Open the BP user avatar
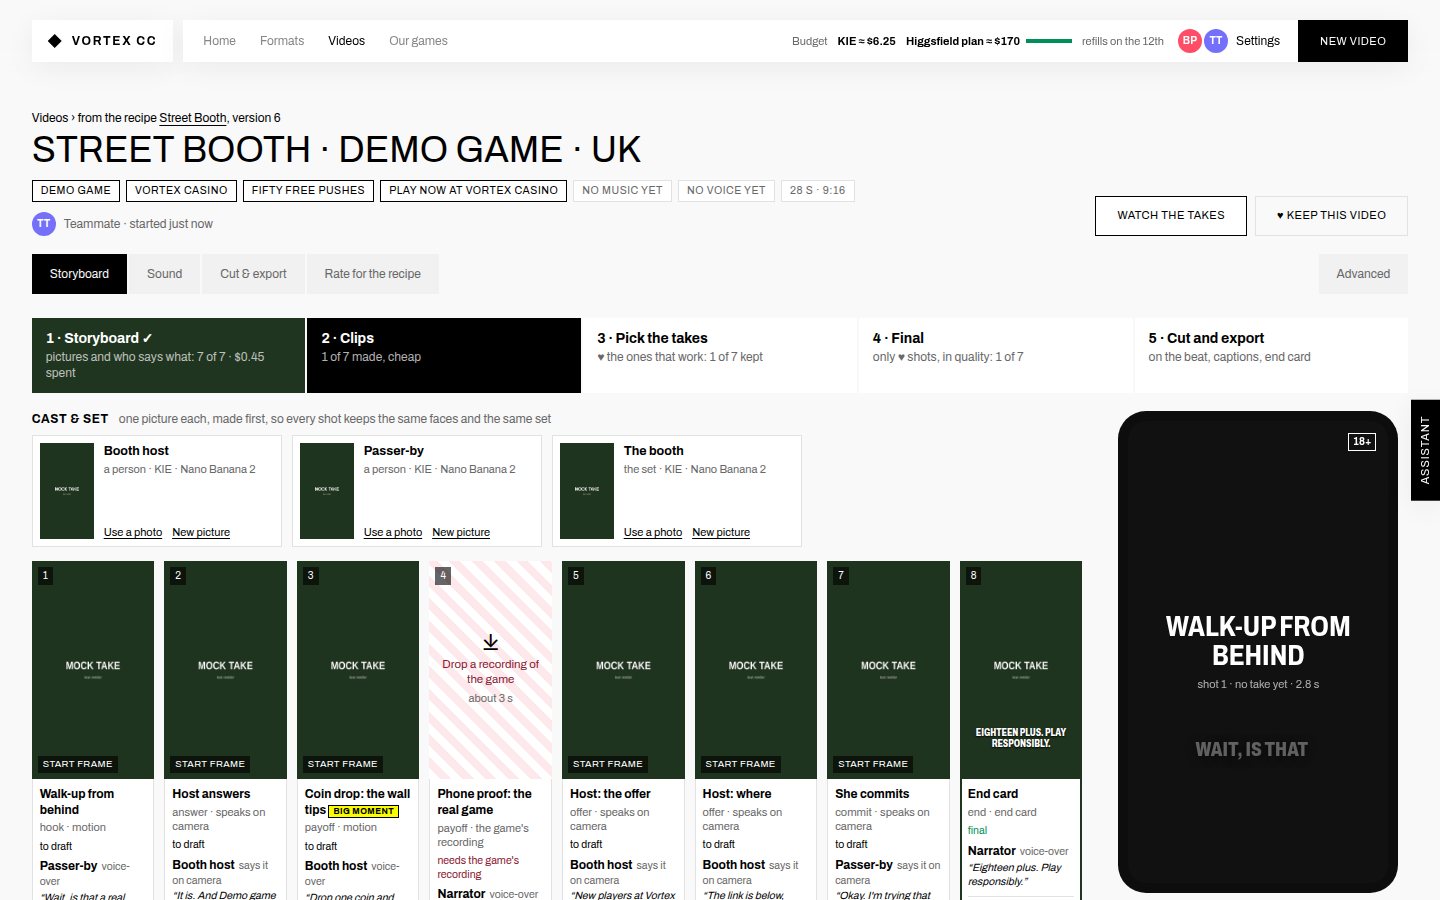The height and width of the screenshot is (900, 1440). (x=1189, y=41)
